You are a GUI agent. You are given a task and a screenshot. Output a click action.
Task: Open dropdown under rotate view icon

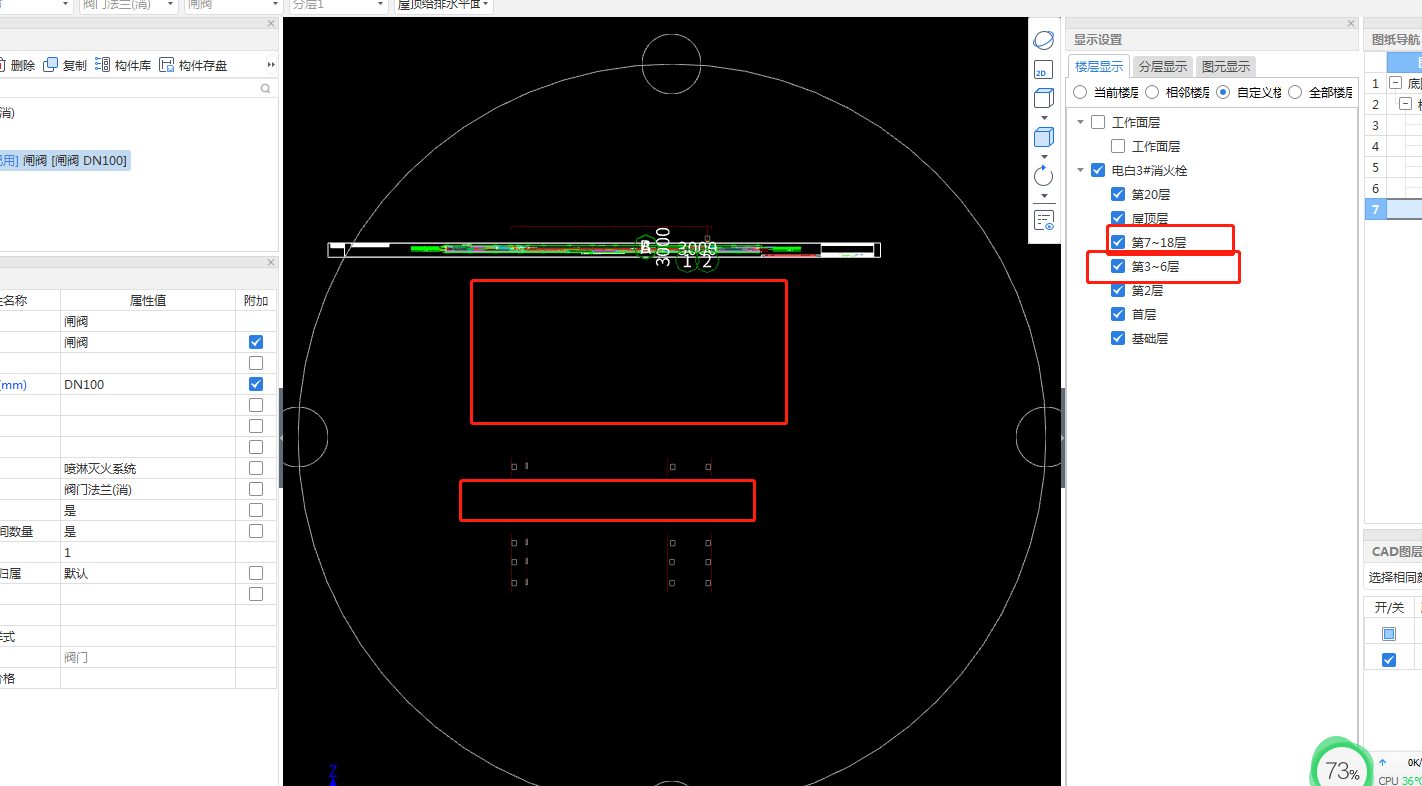[x=1044, y=195]
